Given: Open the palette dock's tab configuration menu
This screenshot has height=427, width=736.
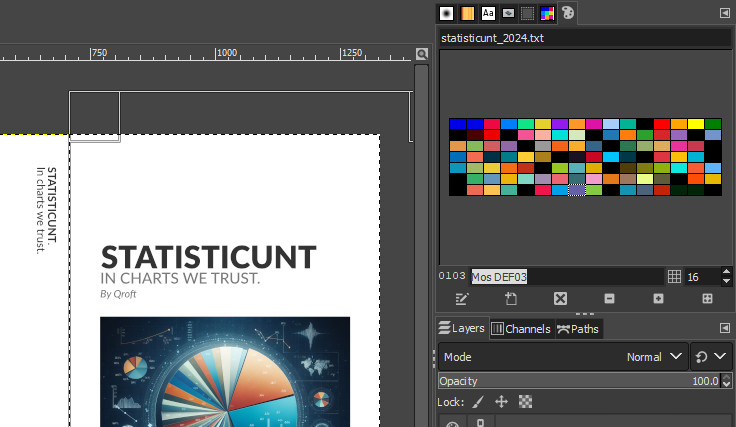Looking at the screenshot, I should (x=725, y=13).
